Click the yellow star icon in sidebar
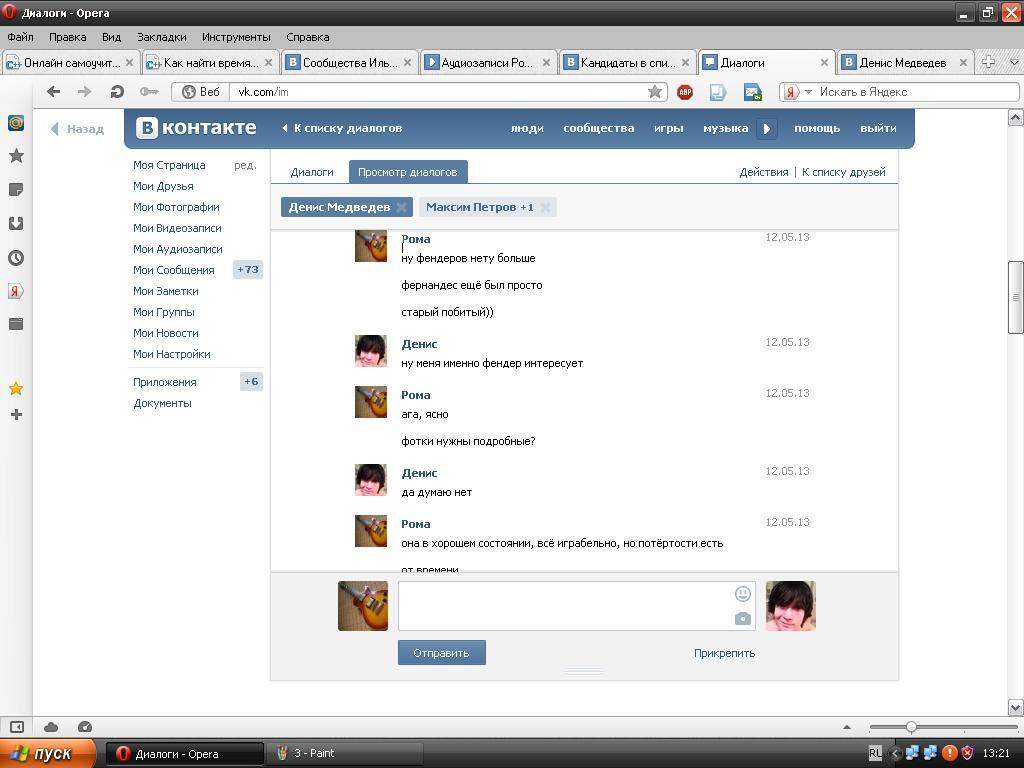The height and width of the screenshot is (768, 1024). tap(16, 389)
